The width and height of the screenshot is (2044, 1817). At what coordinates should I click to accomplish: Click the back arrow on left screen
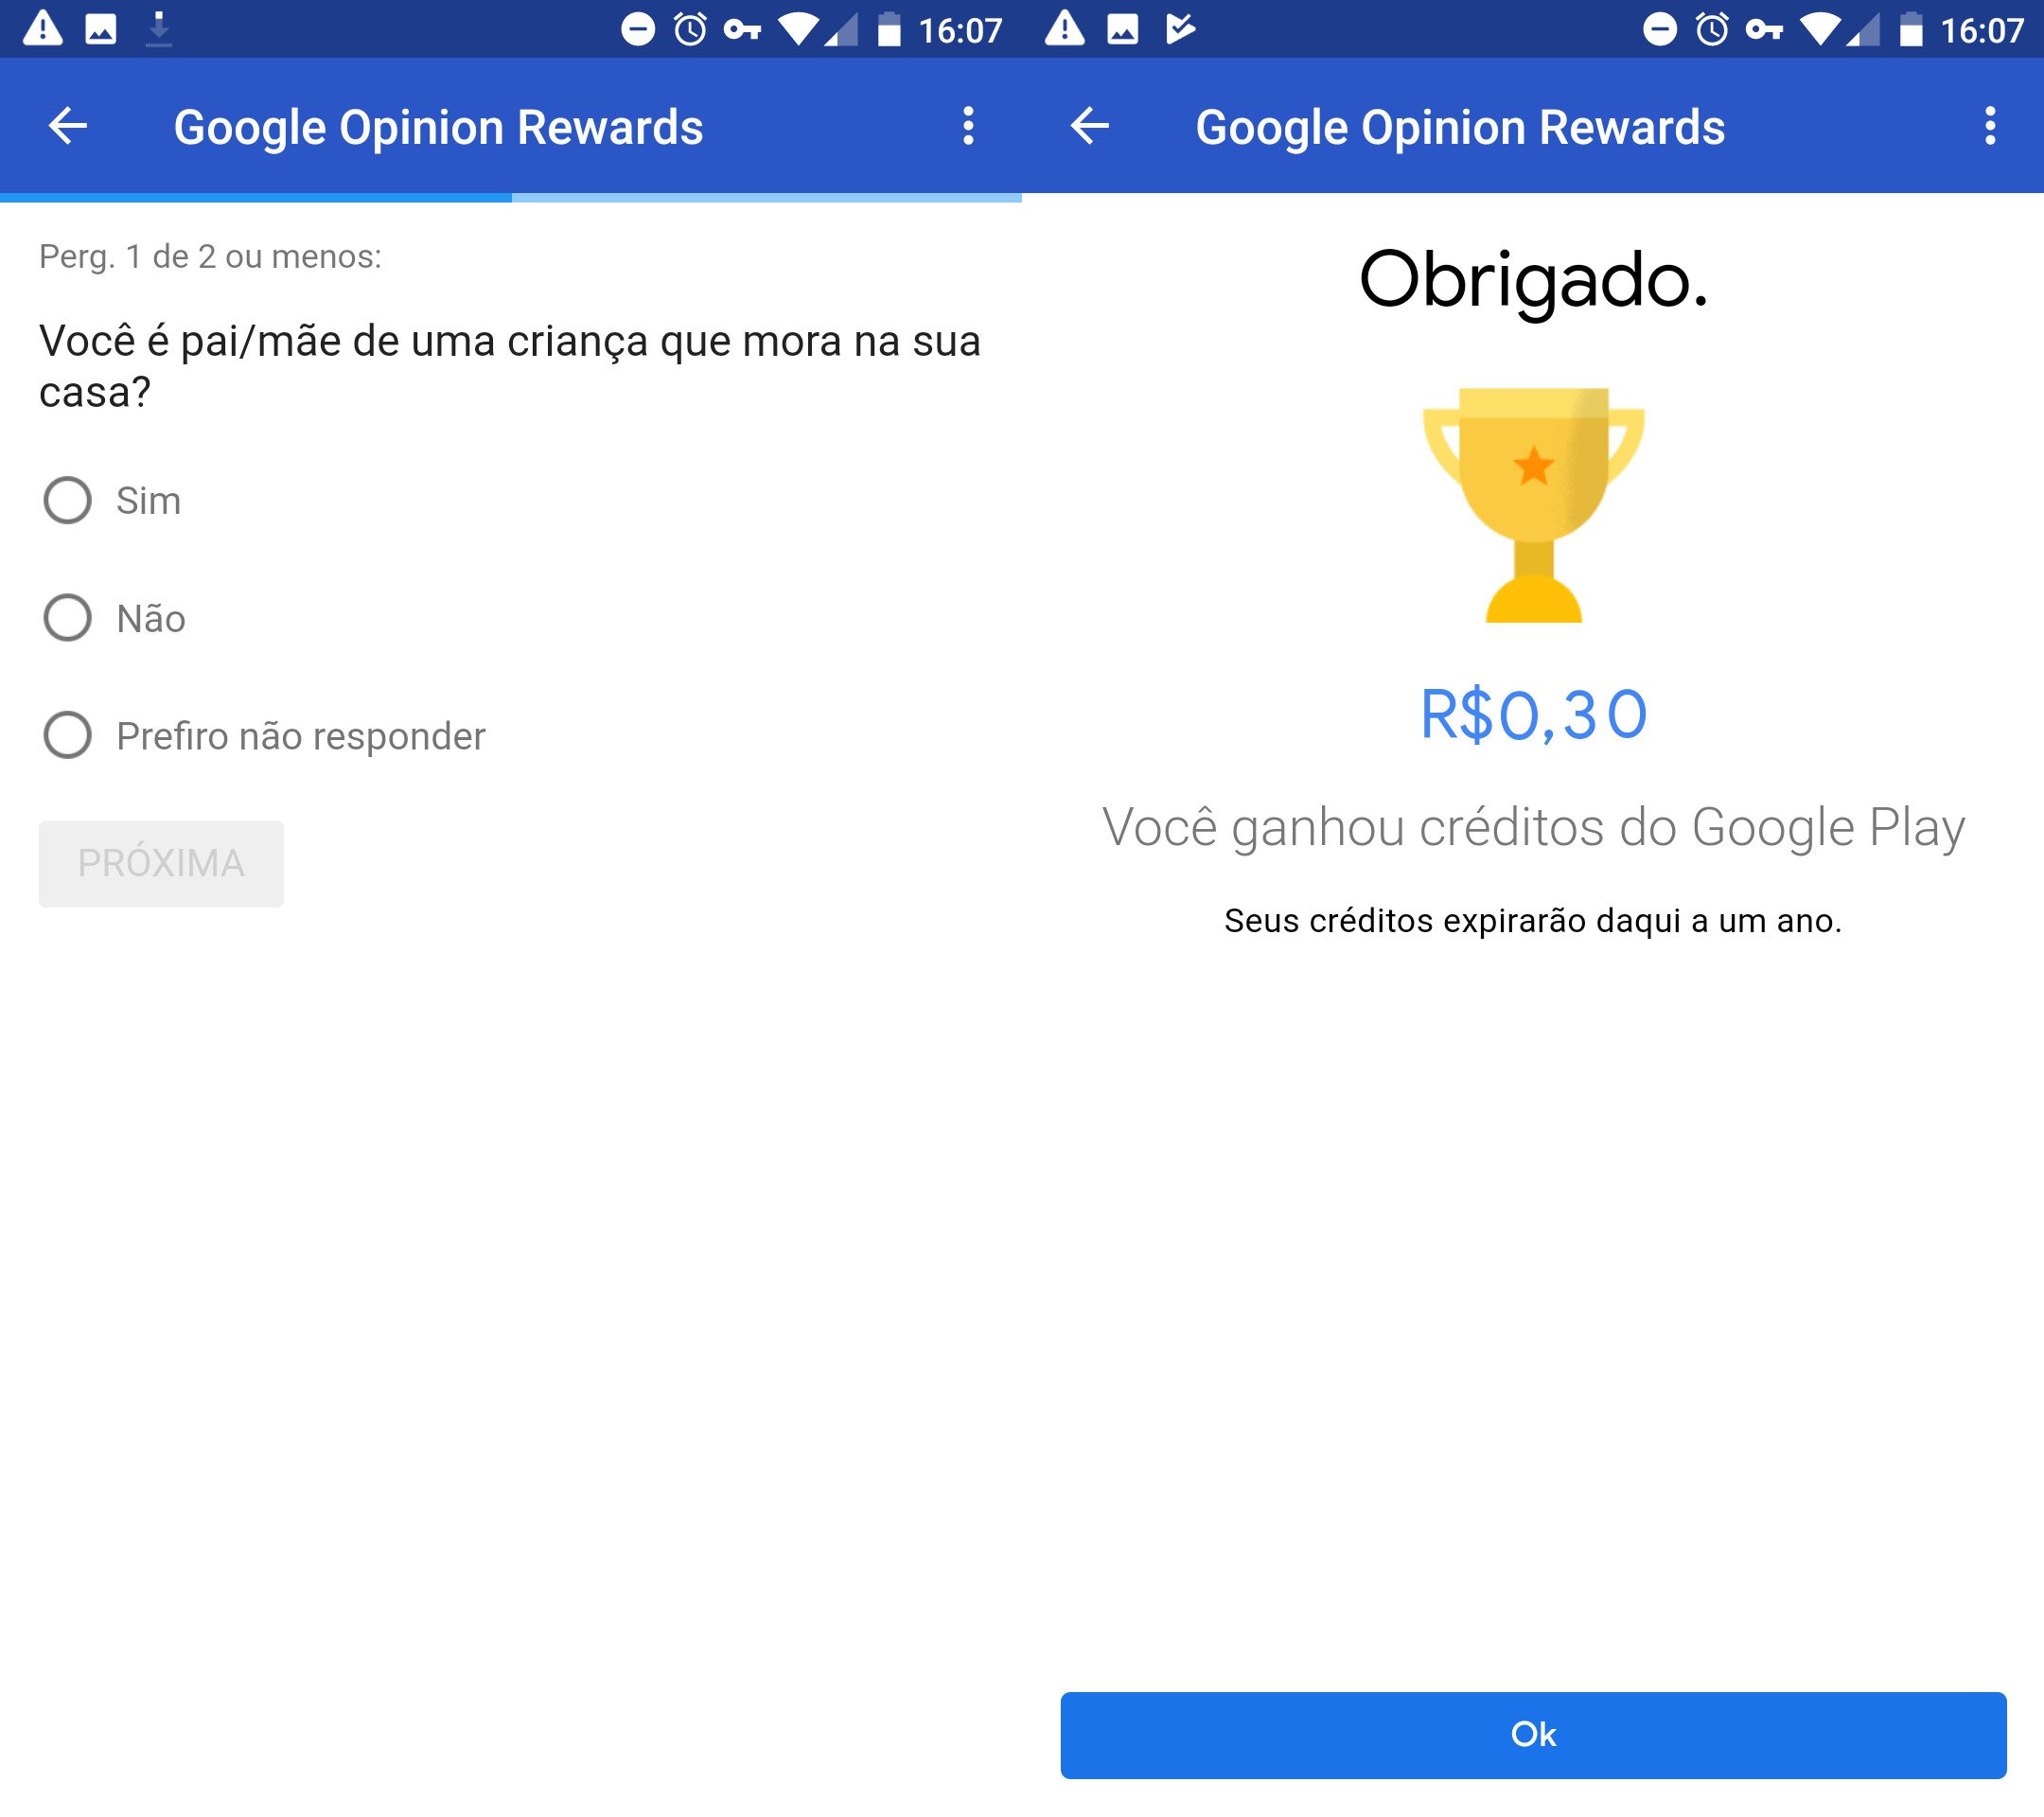click(68, 126)
